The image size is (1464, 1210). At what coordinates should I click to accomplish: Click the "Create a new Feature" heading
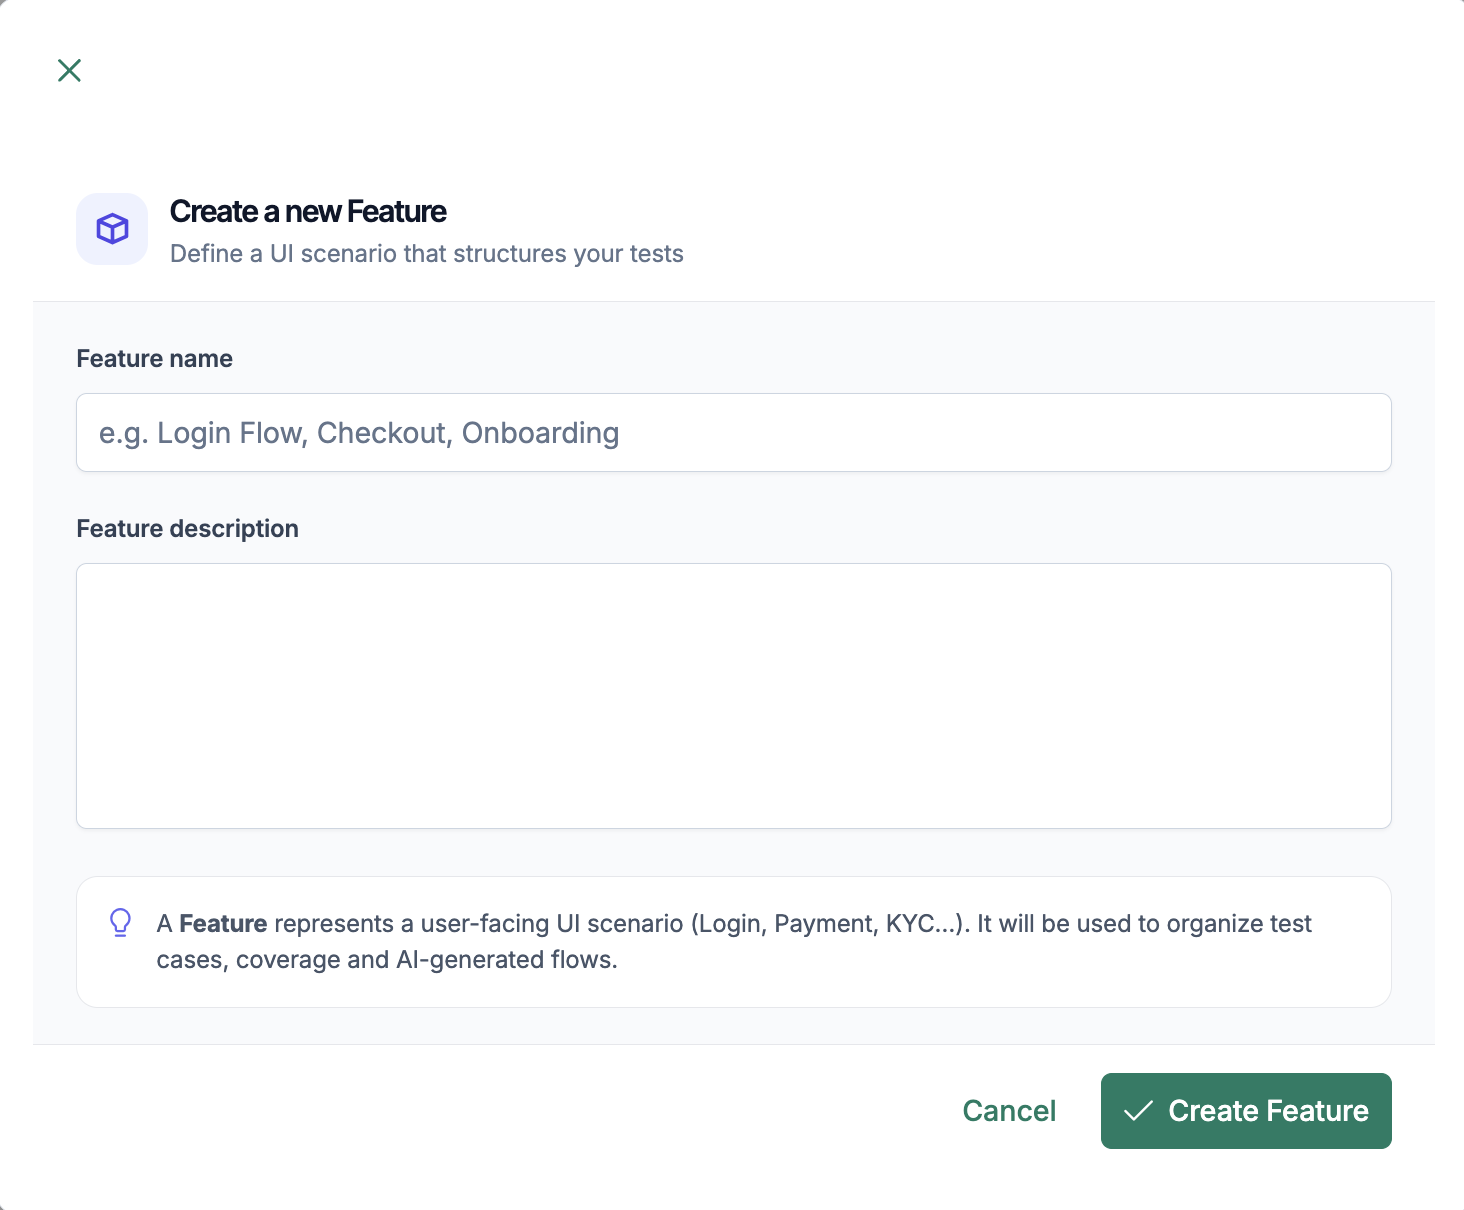point(308,212)
